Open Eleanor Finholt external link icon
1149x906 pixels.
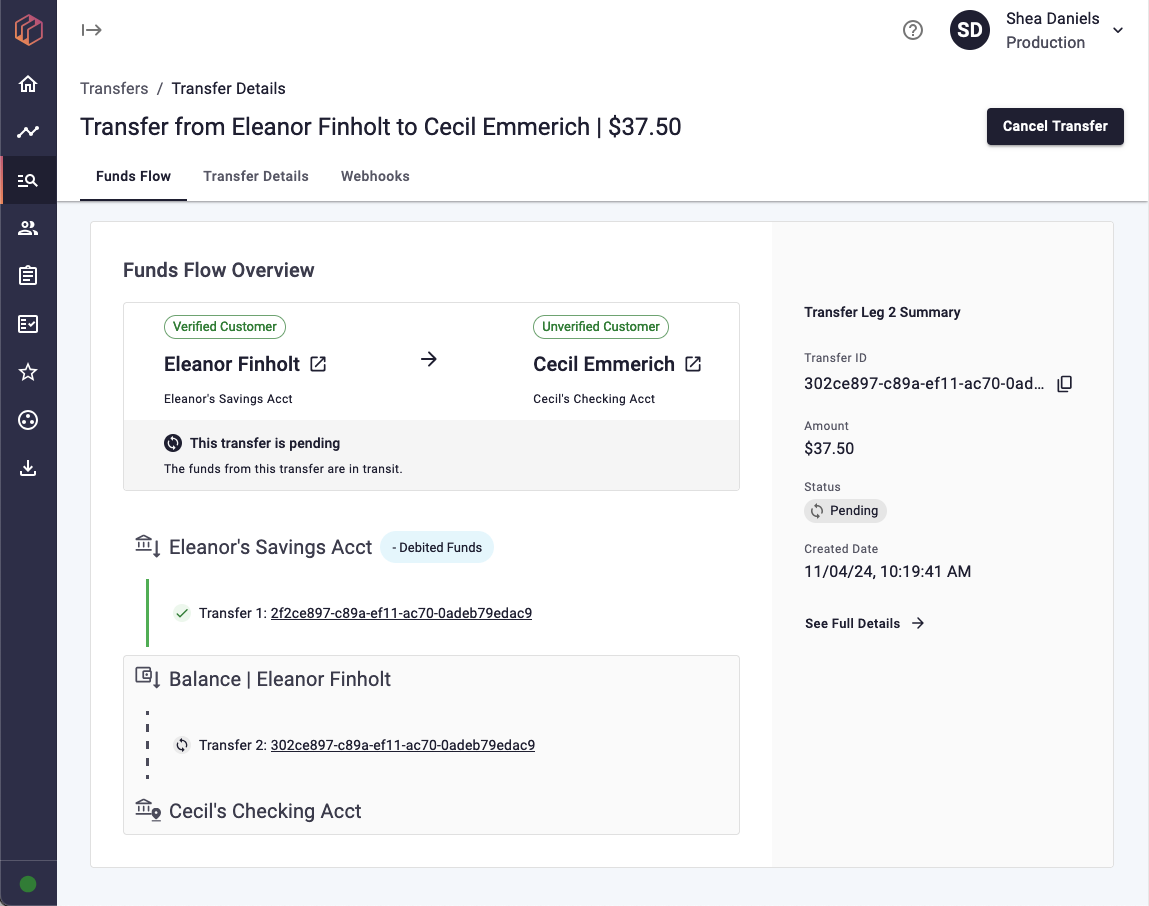click(x=318, y=364)
